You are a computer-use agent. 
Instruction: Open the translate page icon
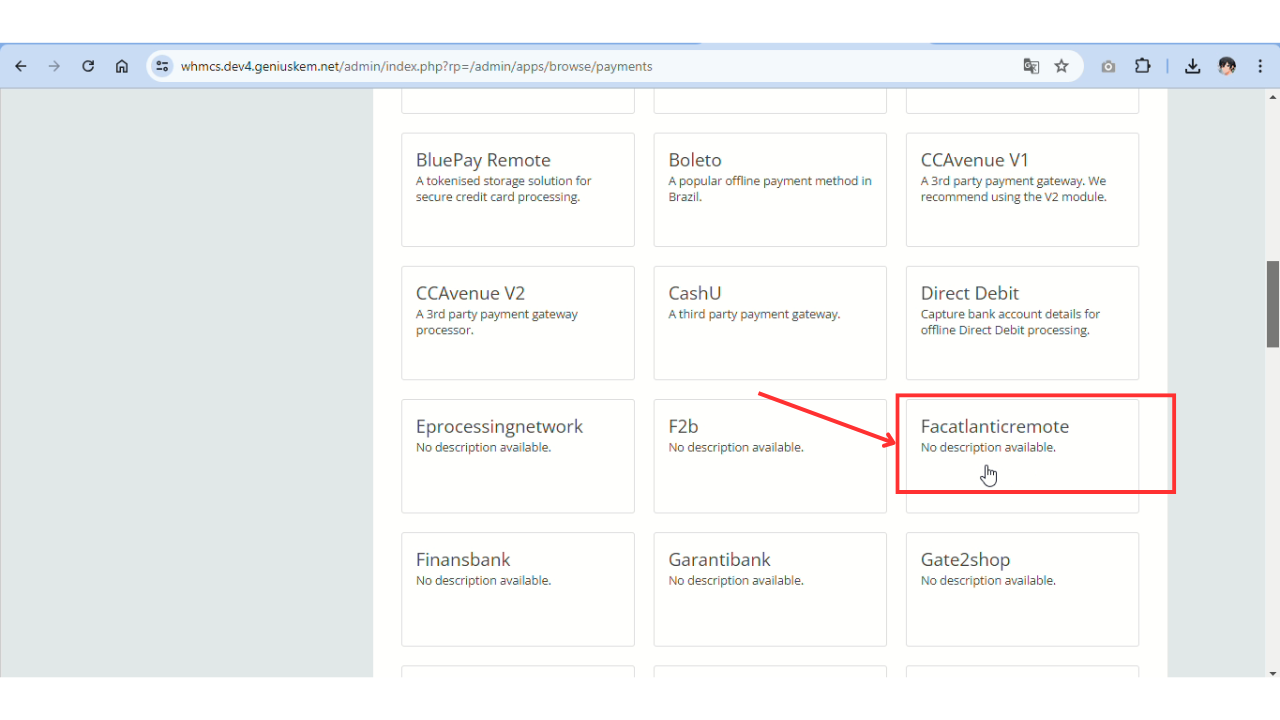(1031, 66)
